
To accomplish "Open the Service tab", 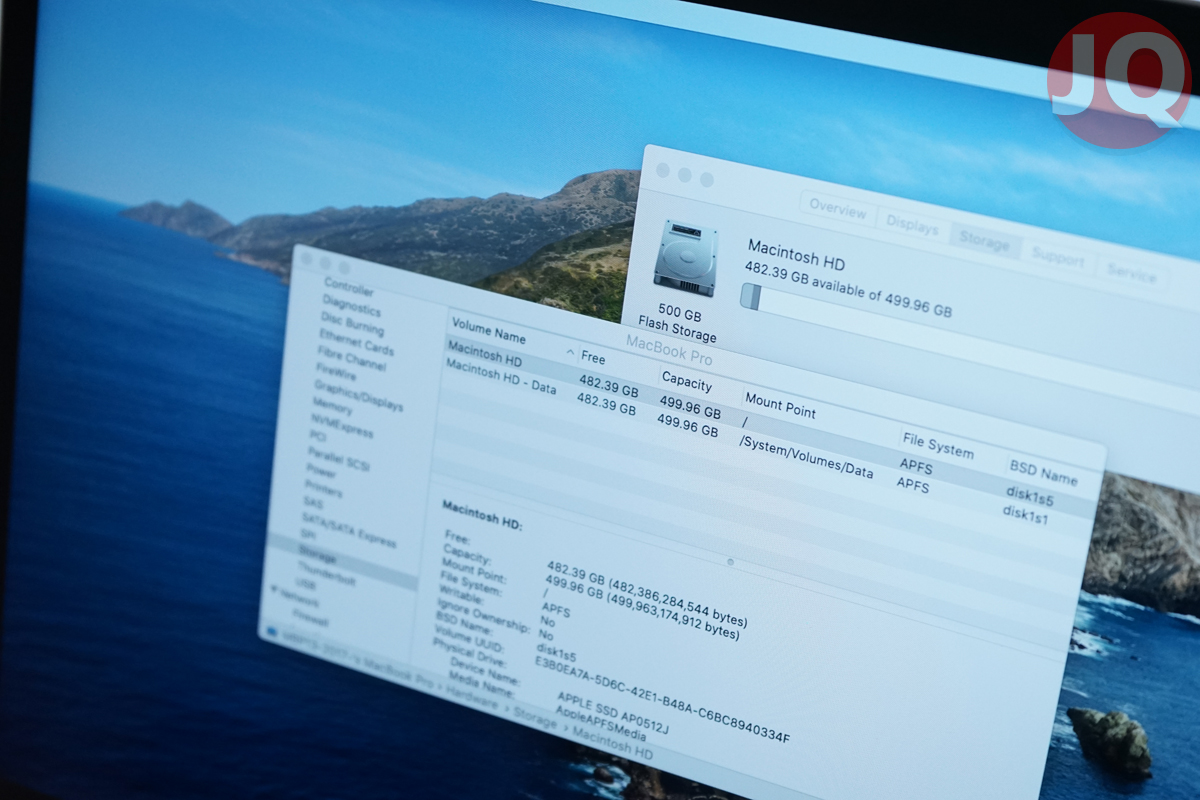I will tap(1130, 273).
